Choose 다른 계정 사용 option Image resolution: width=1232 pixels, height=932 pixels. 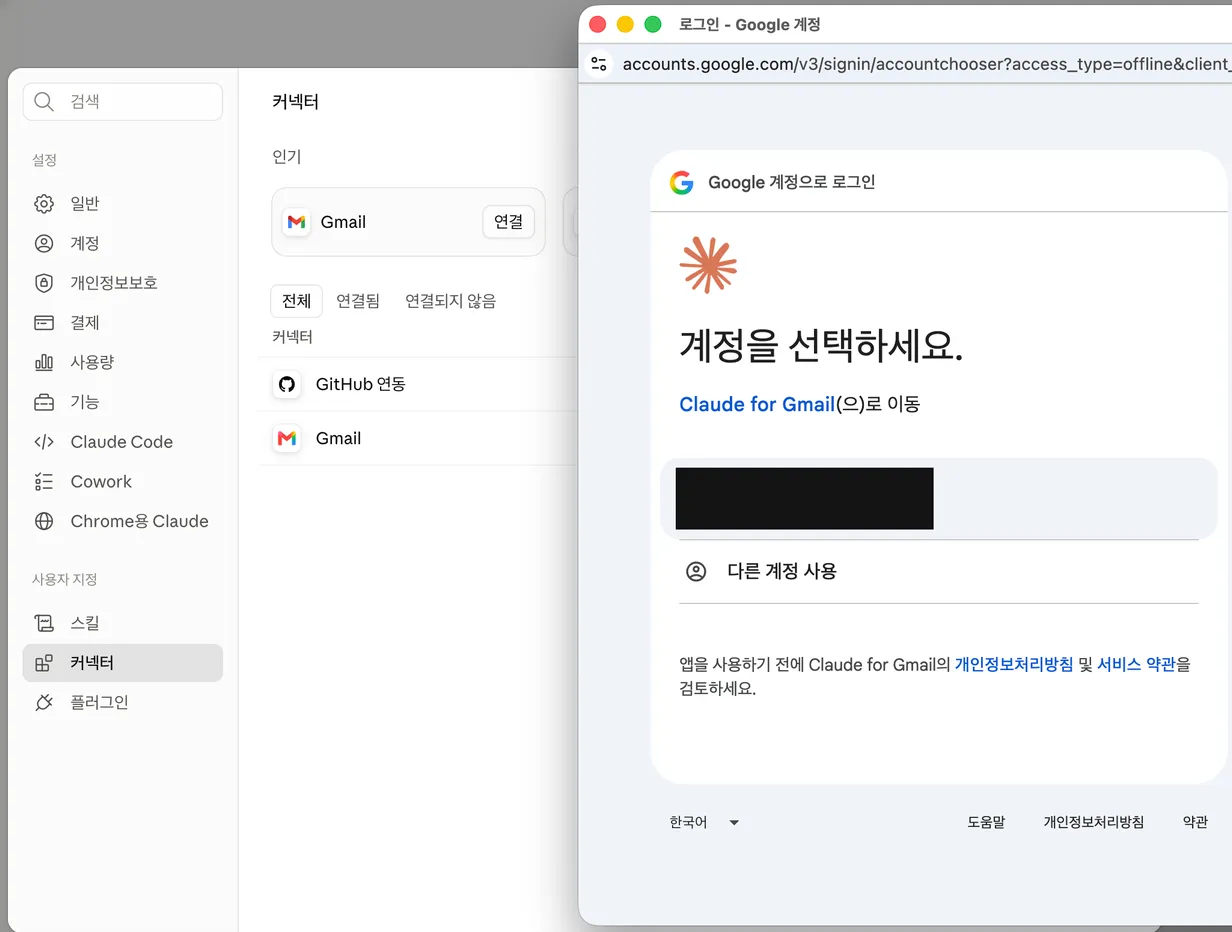938,572
